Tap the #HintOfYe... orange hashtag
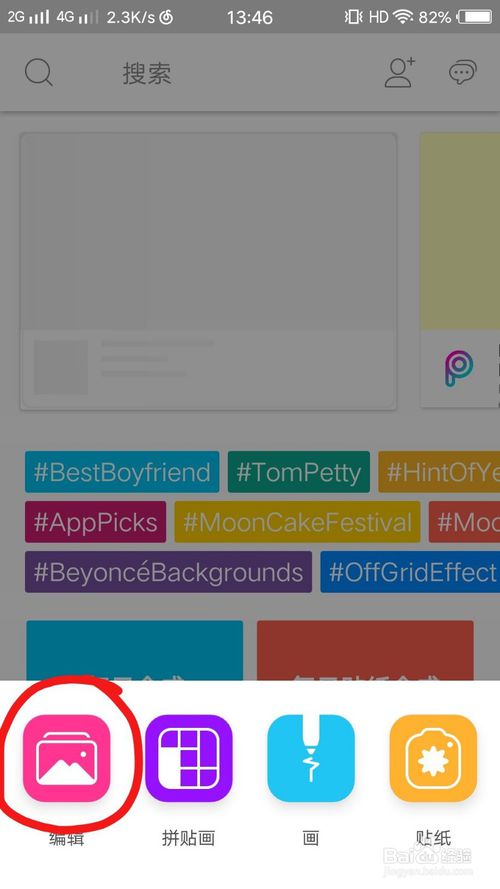 point(439,472)
